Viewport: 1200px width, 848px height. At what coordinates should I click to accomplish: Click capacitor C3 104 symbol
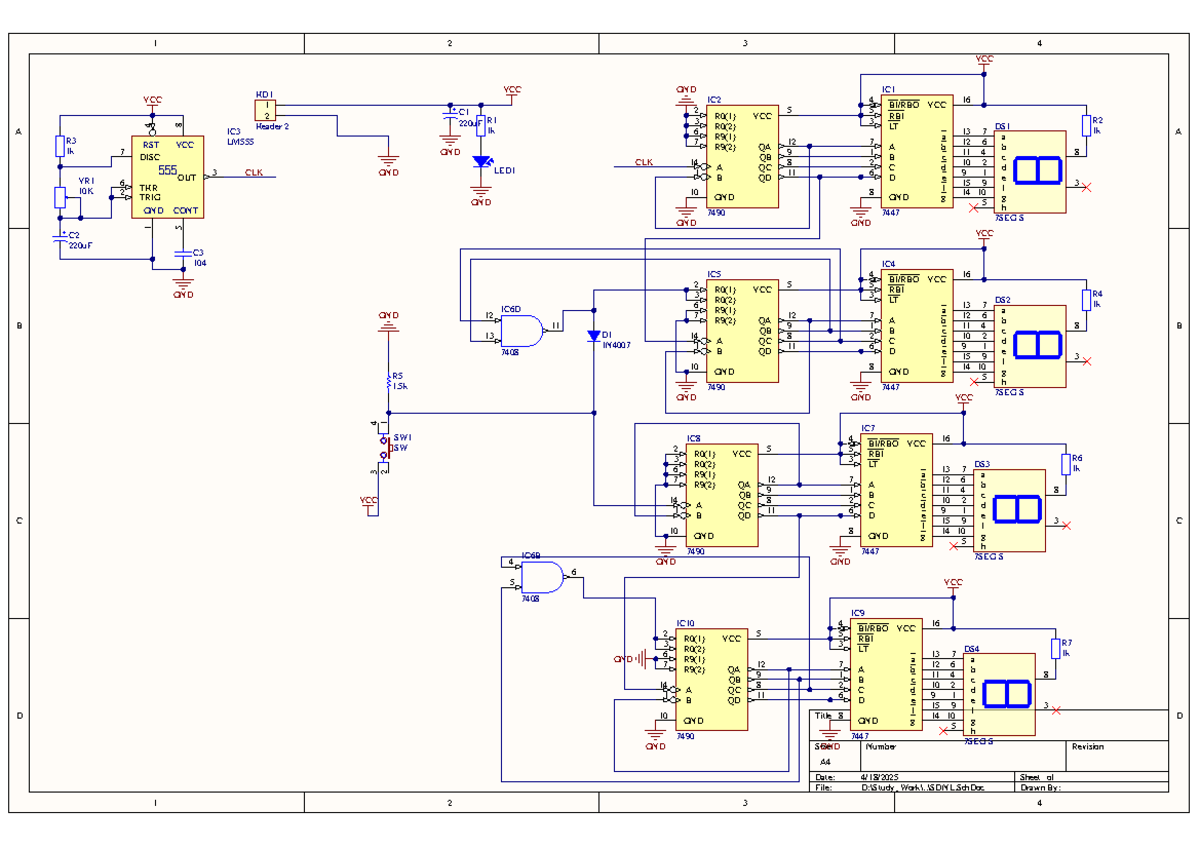point(183,256)
